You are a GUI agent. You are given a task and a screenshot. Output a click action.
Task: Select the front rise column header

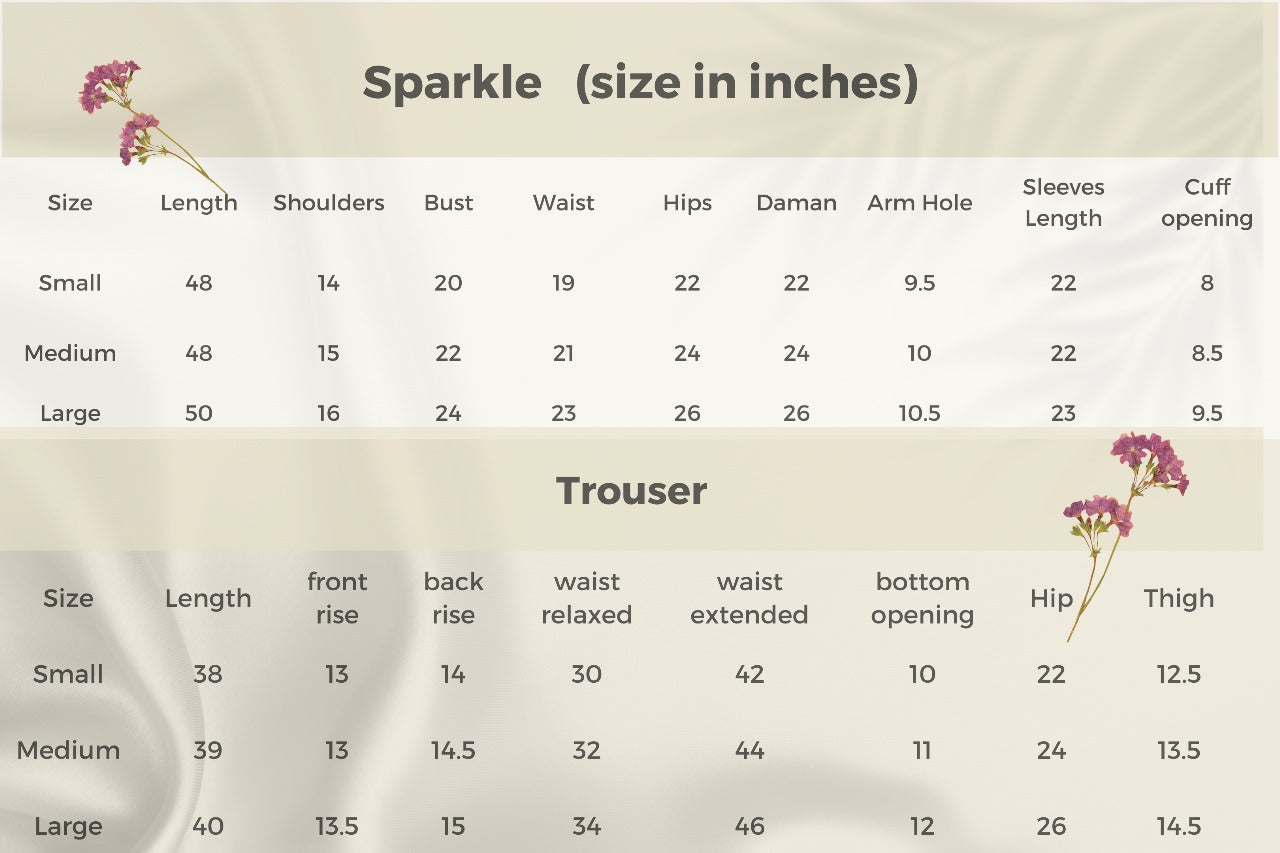(x=337, y=598)
